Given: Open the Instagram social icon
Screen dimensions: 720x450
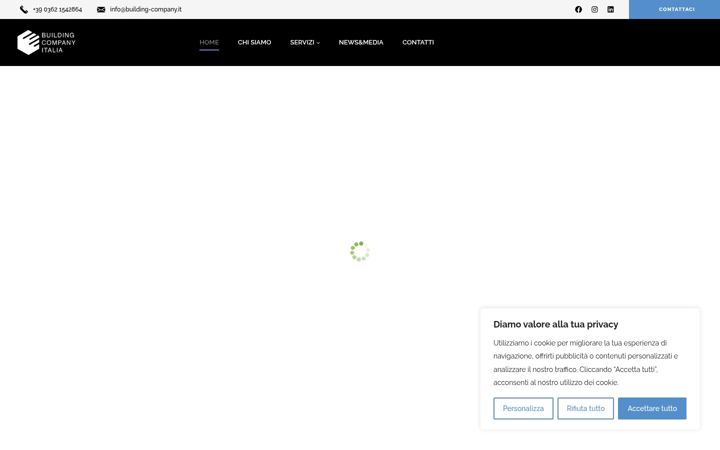Looking at the screenshot, I should tap(595, 9).
